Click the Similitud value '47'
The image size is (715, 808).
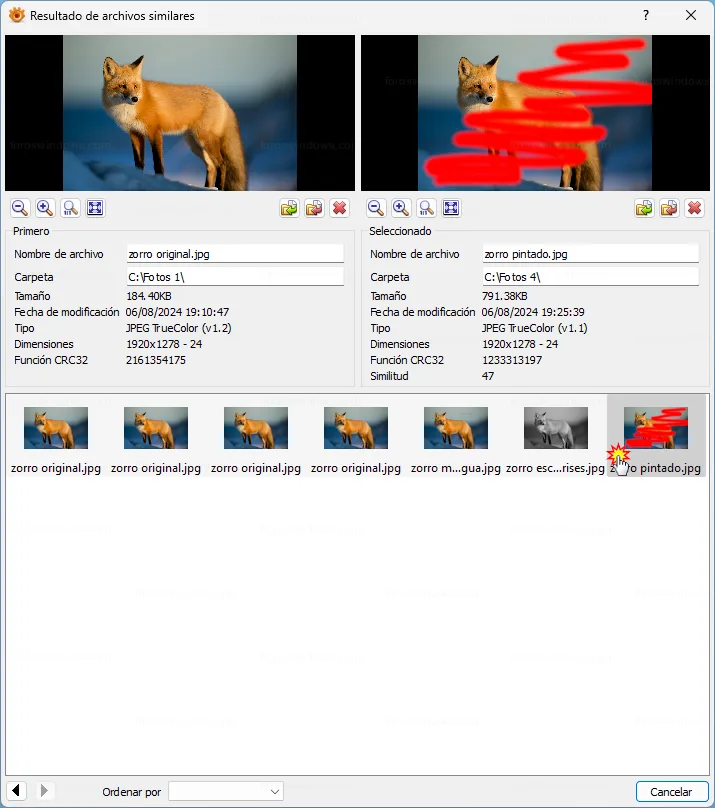(x=488, y=376)
